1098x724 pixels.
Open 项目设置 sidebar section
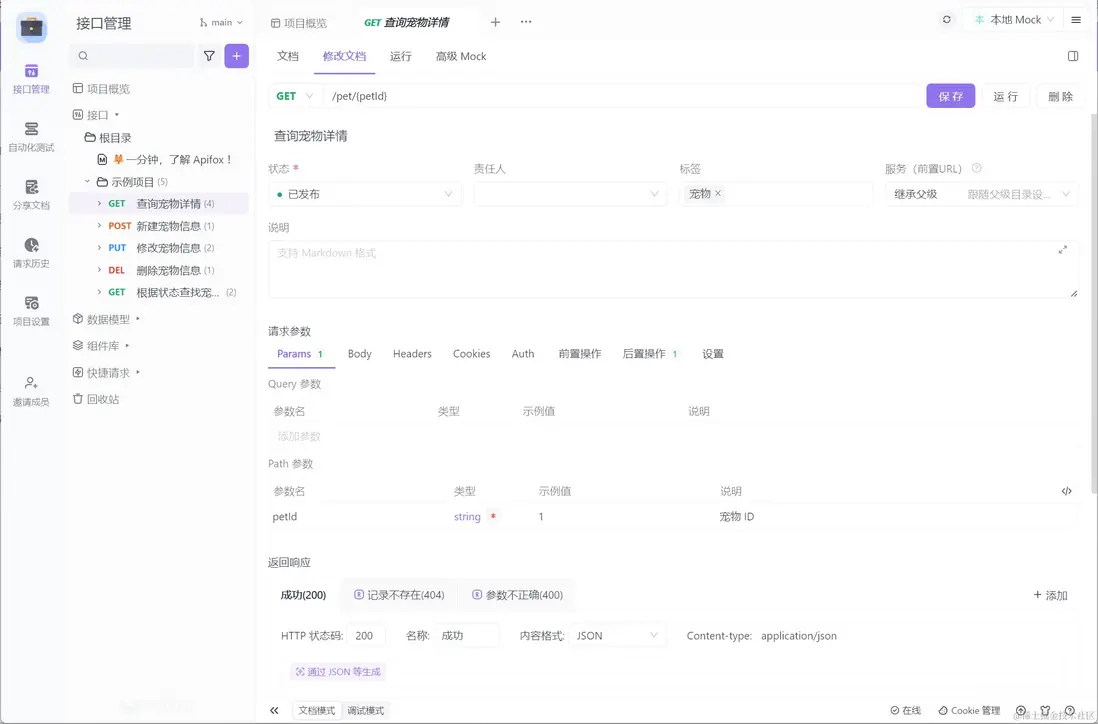[31, 311]
